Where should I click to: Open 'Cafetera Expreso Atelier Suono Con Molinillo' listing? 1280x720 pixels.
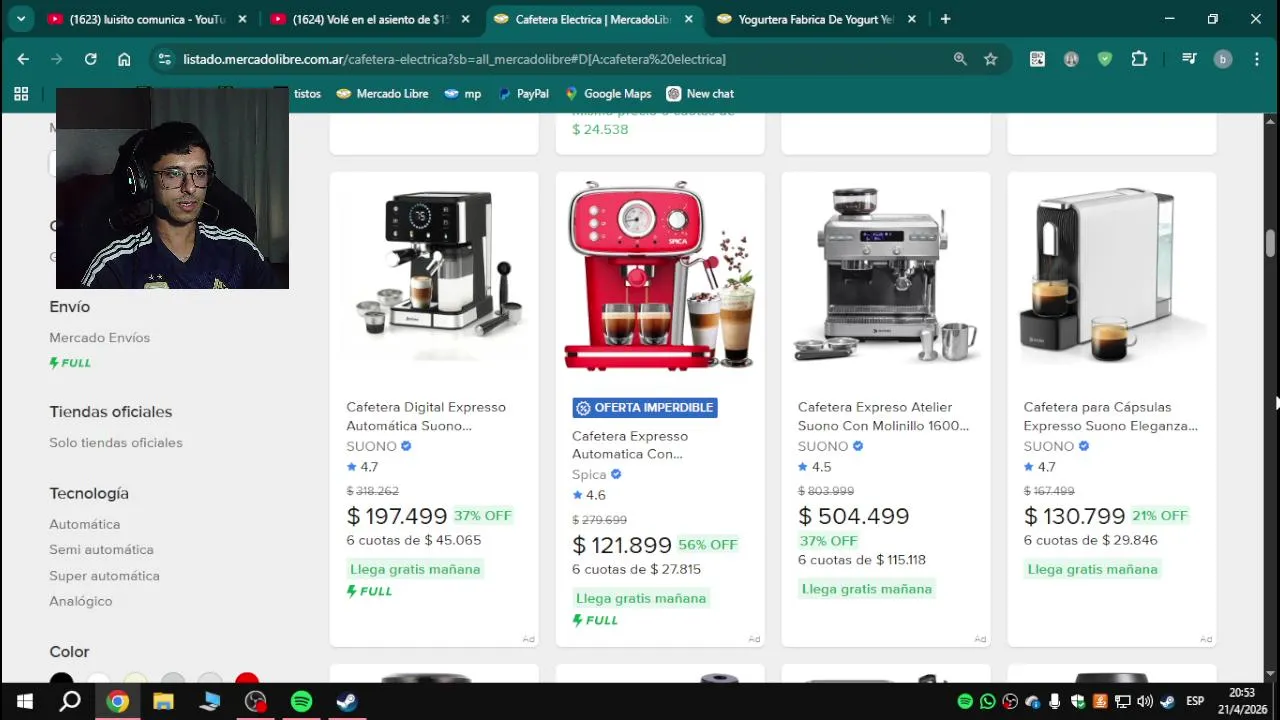[x=883, y=416]
